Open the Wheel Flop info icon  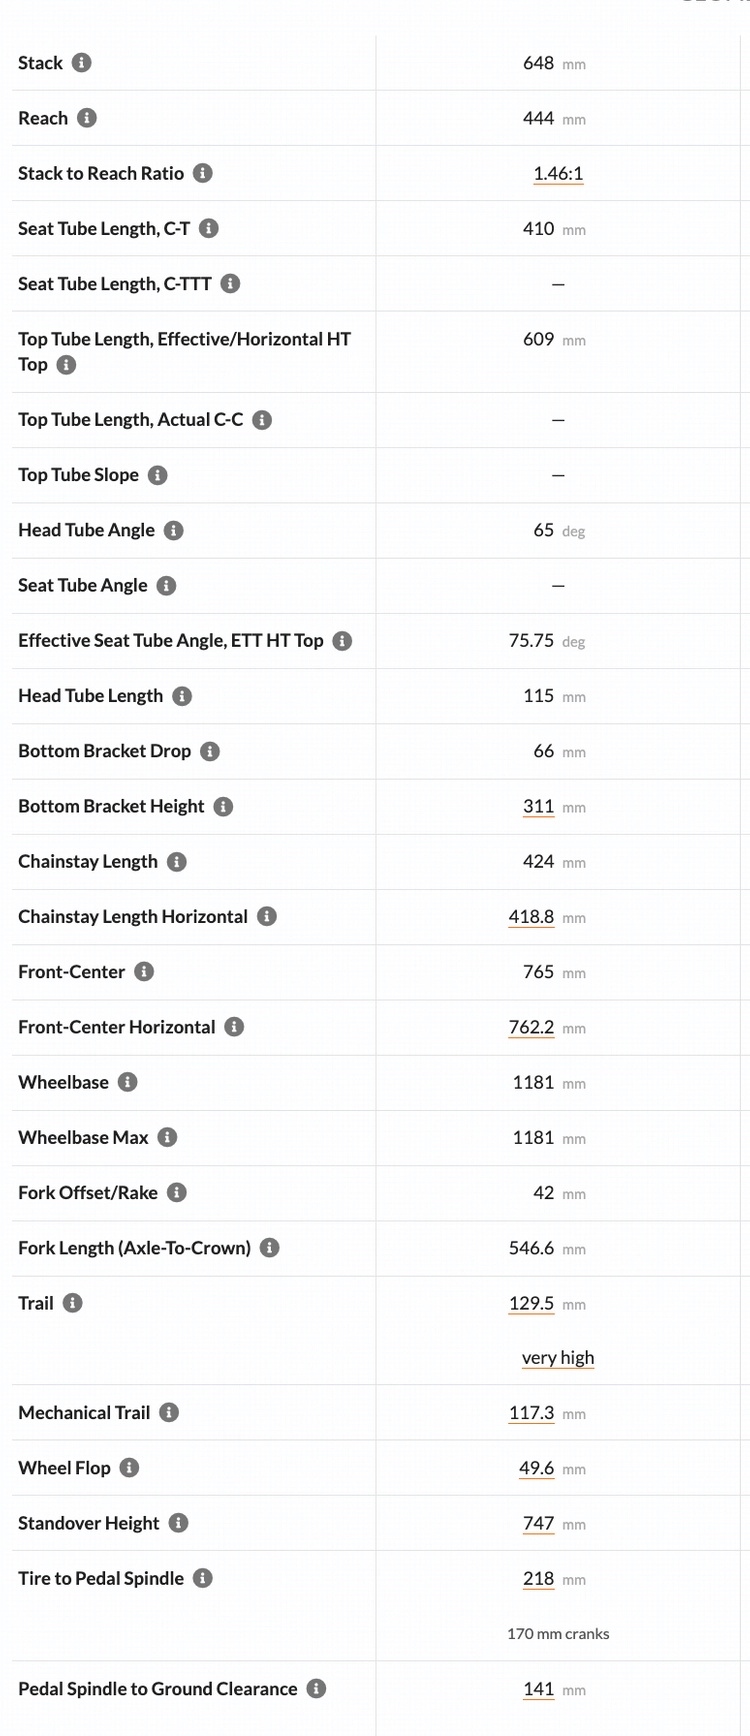coord(130,1468)
